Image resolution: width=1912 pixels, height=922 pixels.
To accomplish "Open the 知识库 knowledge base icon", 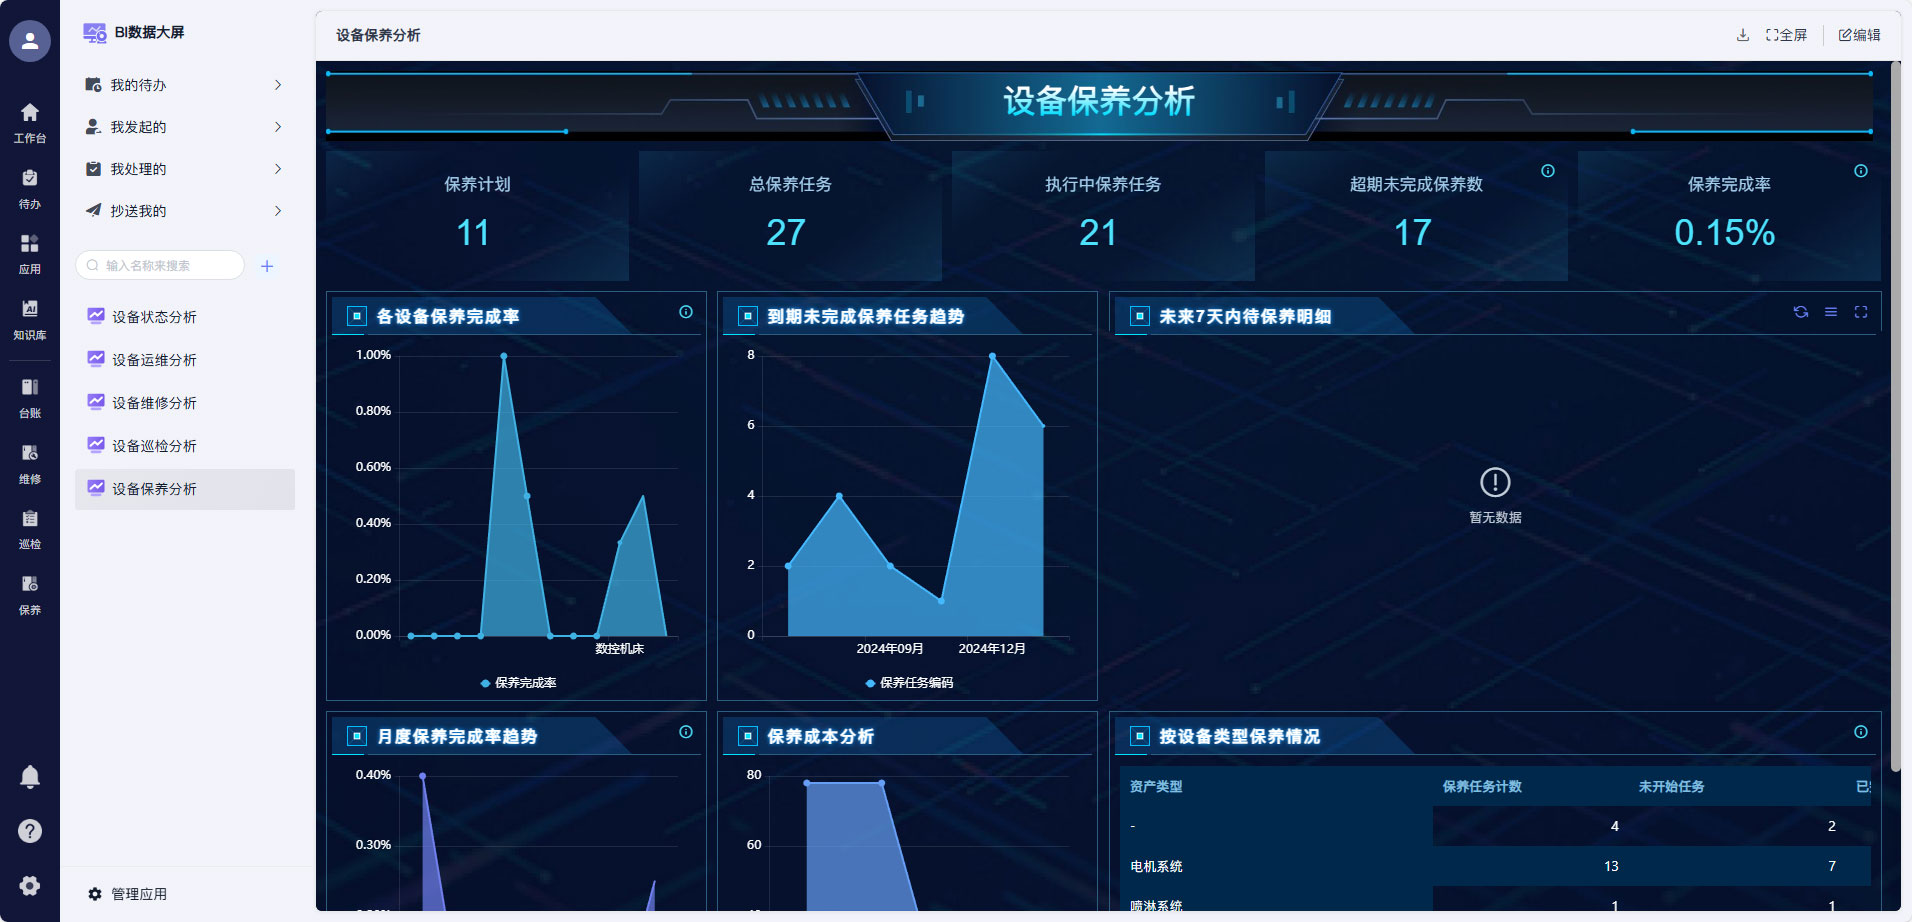I will point(30,318).
